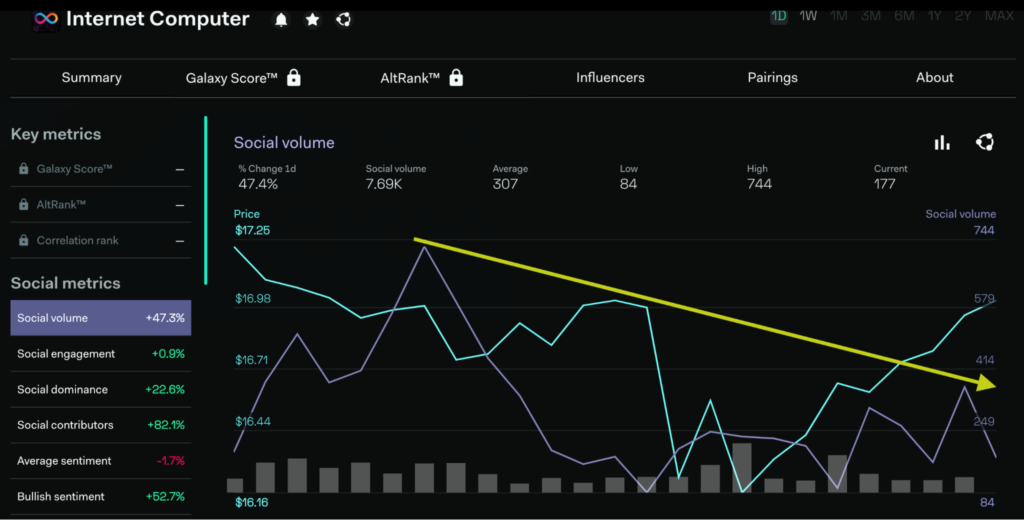Screen dimensions: 1024x520
Task: Click the $16.44 price axis value
Action: click(252, 421)
